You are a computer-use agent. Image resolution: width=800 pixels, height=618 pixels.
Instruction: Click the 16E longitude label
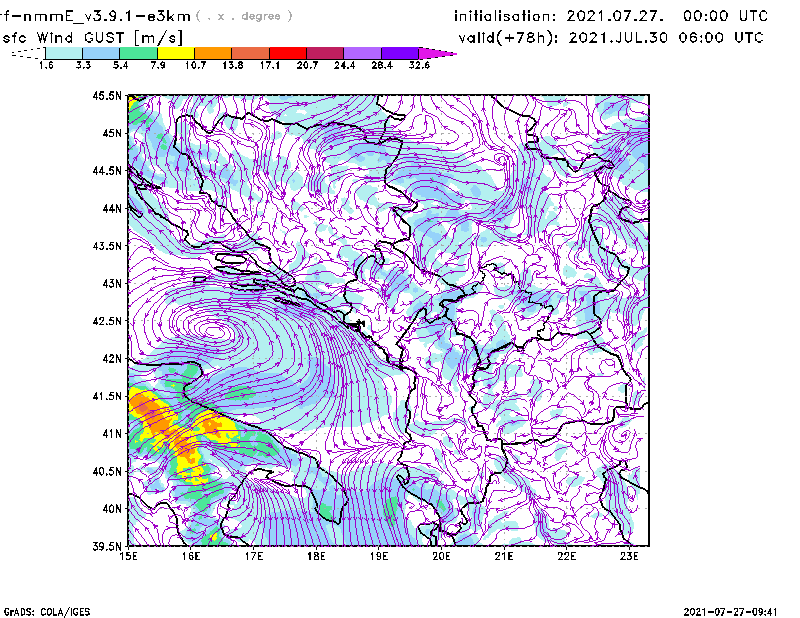pyautogui.click(x=191, y=556)
